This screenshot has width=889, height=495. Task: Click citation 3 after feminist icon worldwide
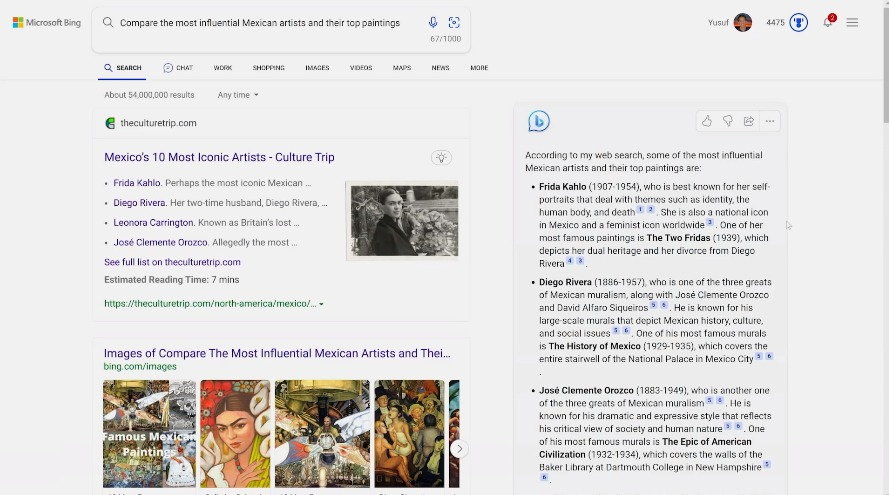pos(709,222)
